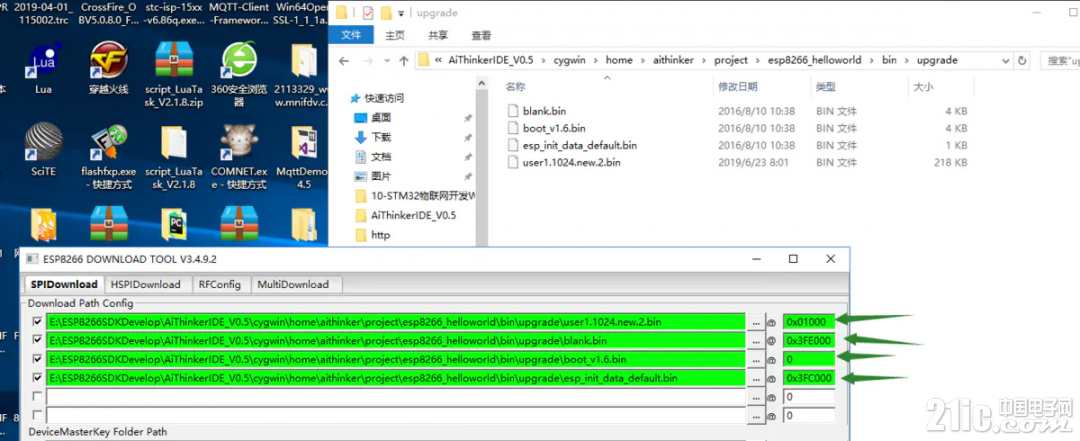Expand the Explorer address bar dropdown
This screenshot has height=441, width=1080.
[x=1007, y=61]
